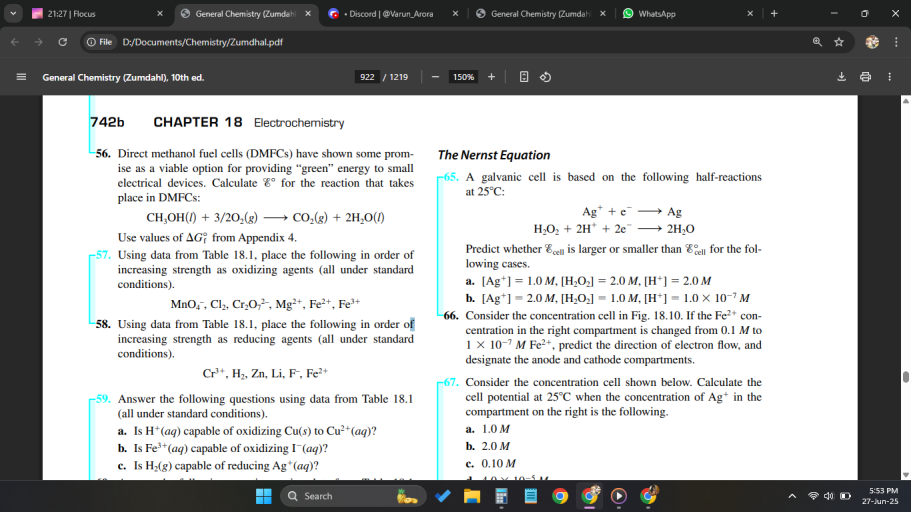Open the last Chrome taskbar icon
Screen dimensions: 911x512
coord(648,496)
